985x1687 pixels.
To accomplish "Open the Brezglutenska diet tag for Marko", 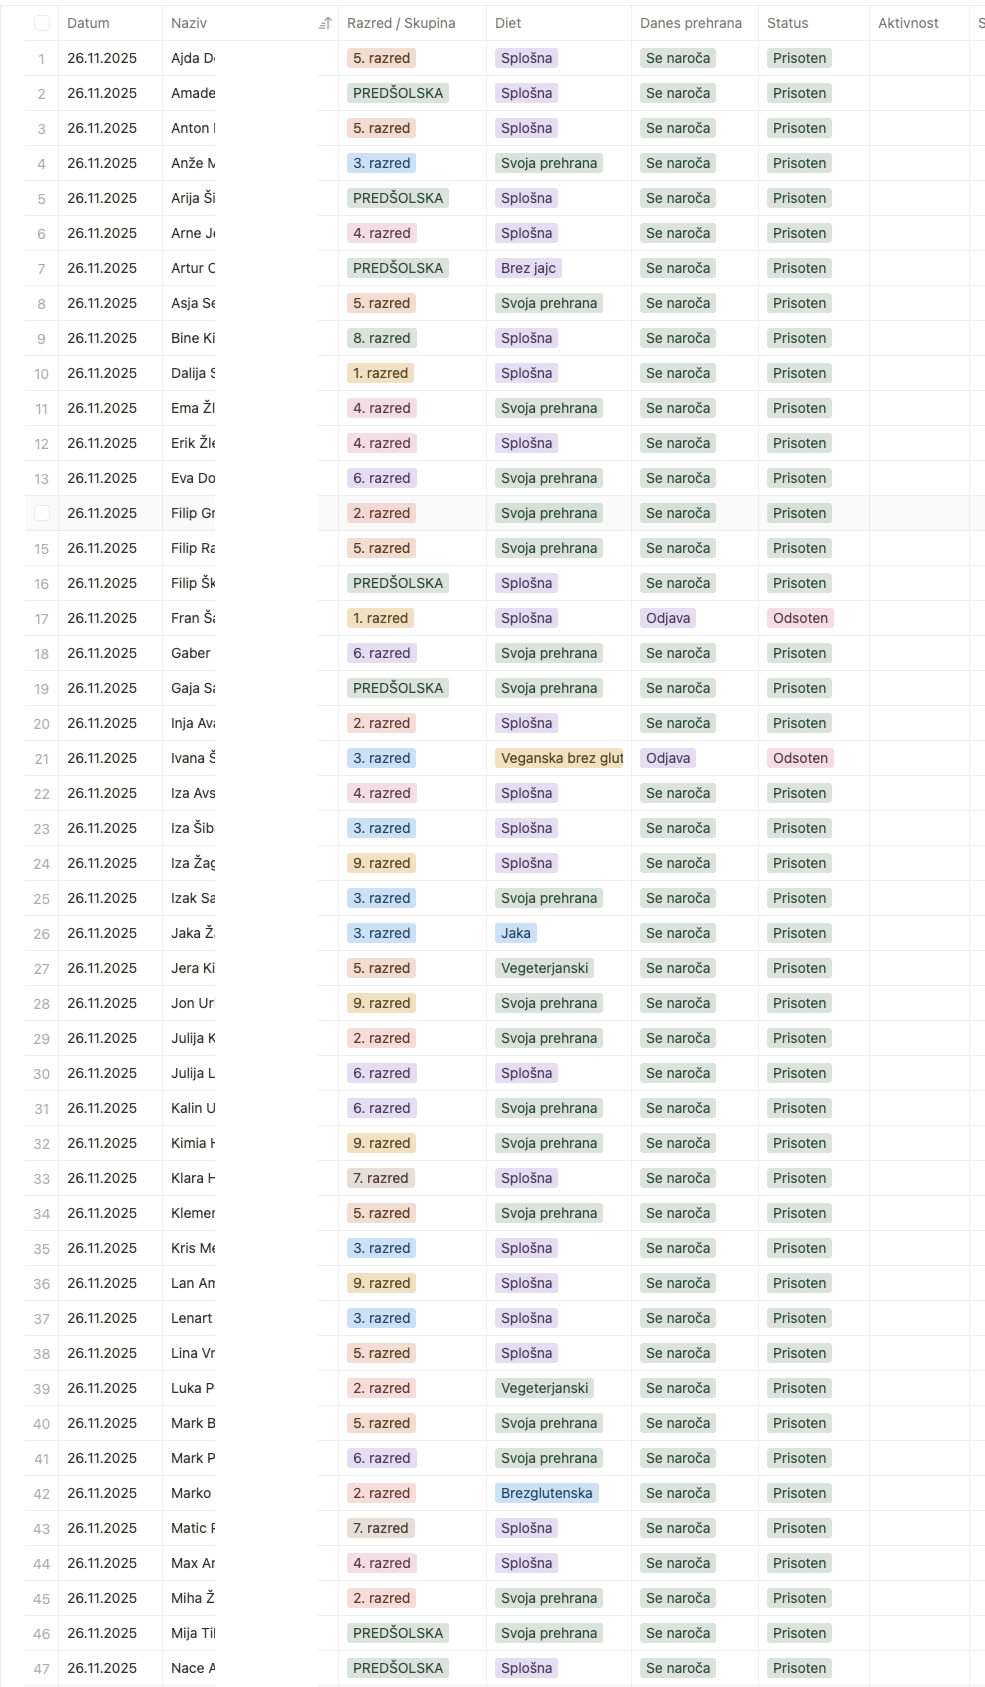I will [x=547, y=1493].
